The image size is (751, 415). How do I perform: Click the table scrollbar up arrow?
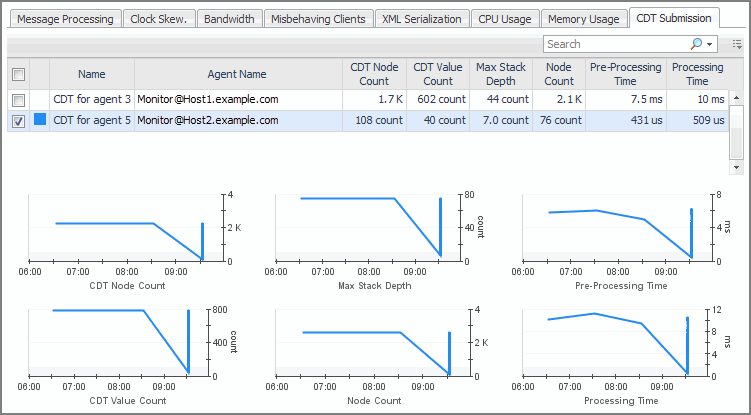click(x=737, y=97)
